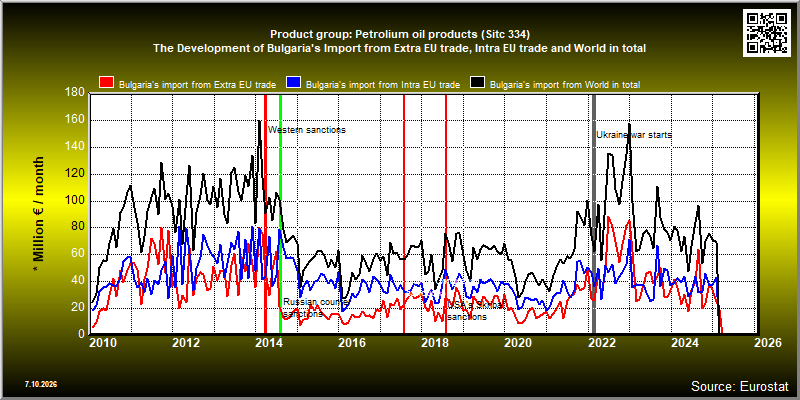Click the 2010 x-axis label

[x=102, y=343]
